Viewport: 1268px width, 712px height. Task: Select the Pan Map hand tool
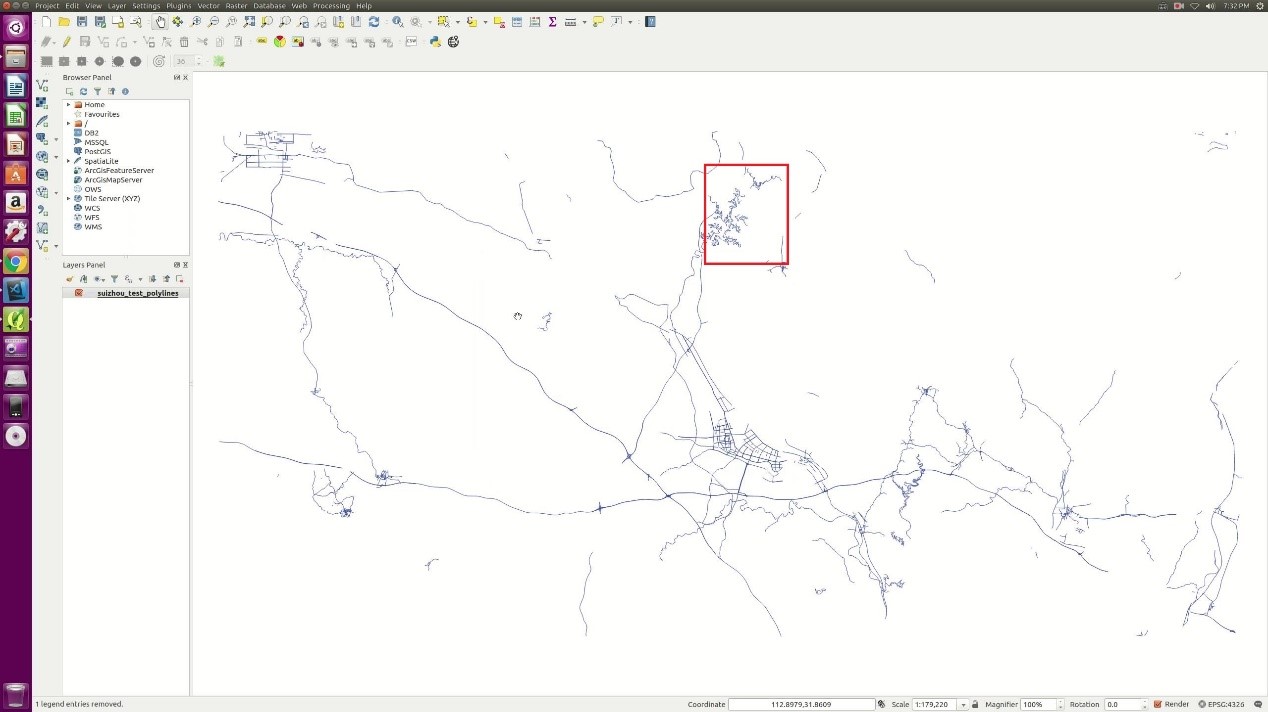coord(160,22)
